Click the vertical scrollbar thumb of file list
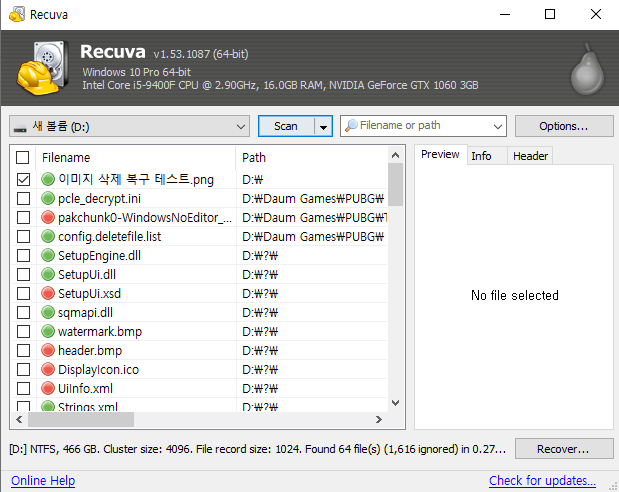The width and height of the screenshot is (619, 492). point(395,185)
